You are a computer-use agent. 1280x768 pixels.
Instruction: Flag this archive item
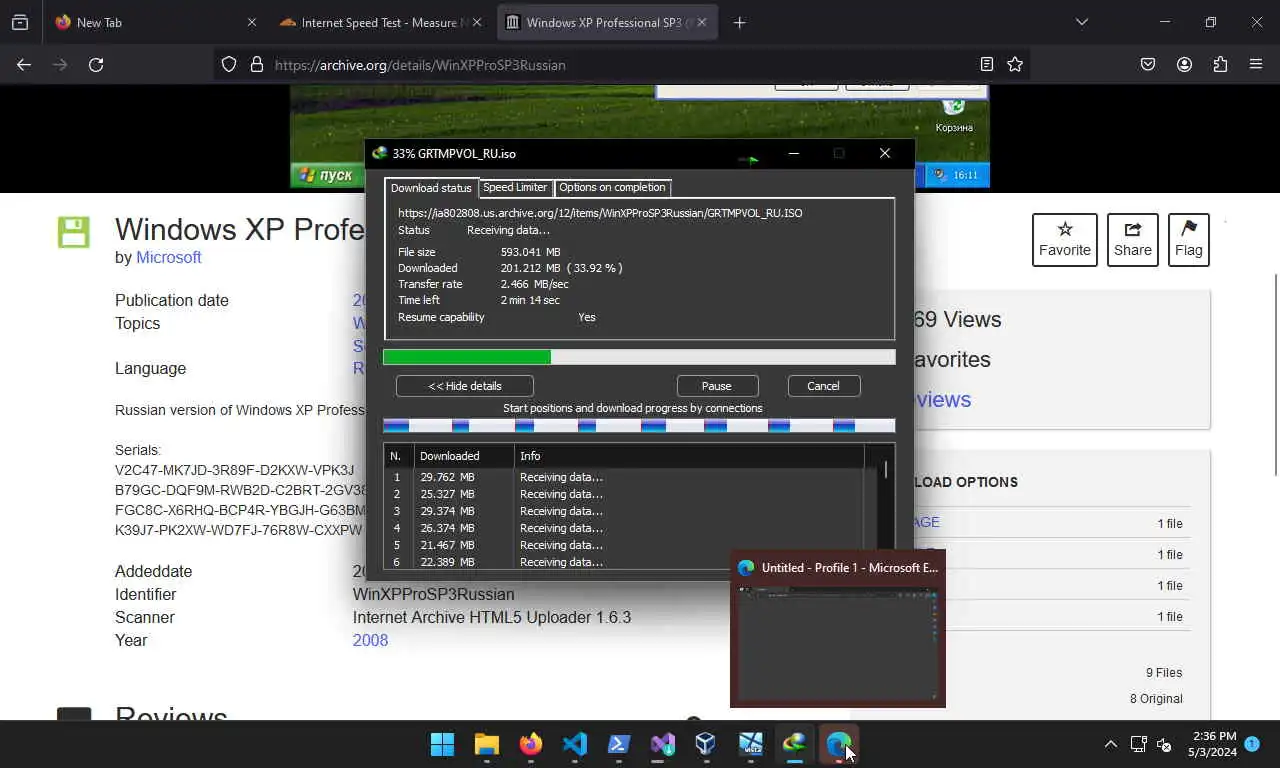tap(1188, 240)
